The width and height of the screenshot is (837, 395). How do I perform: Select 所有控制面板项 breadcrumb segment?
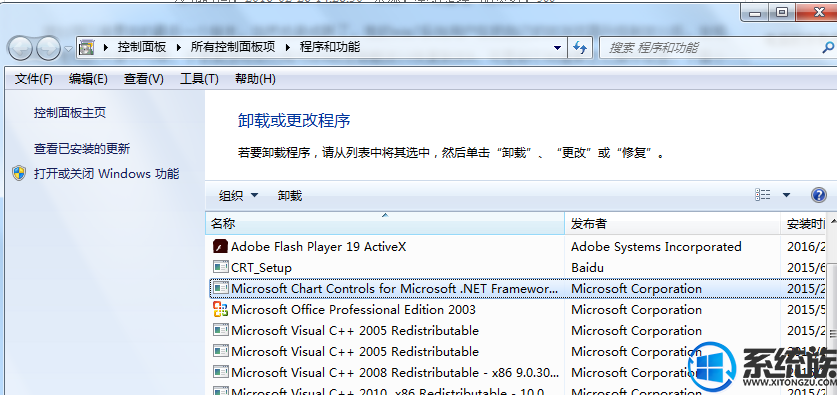(233, 47)
